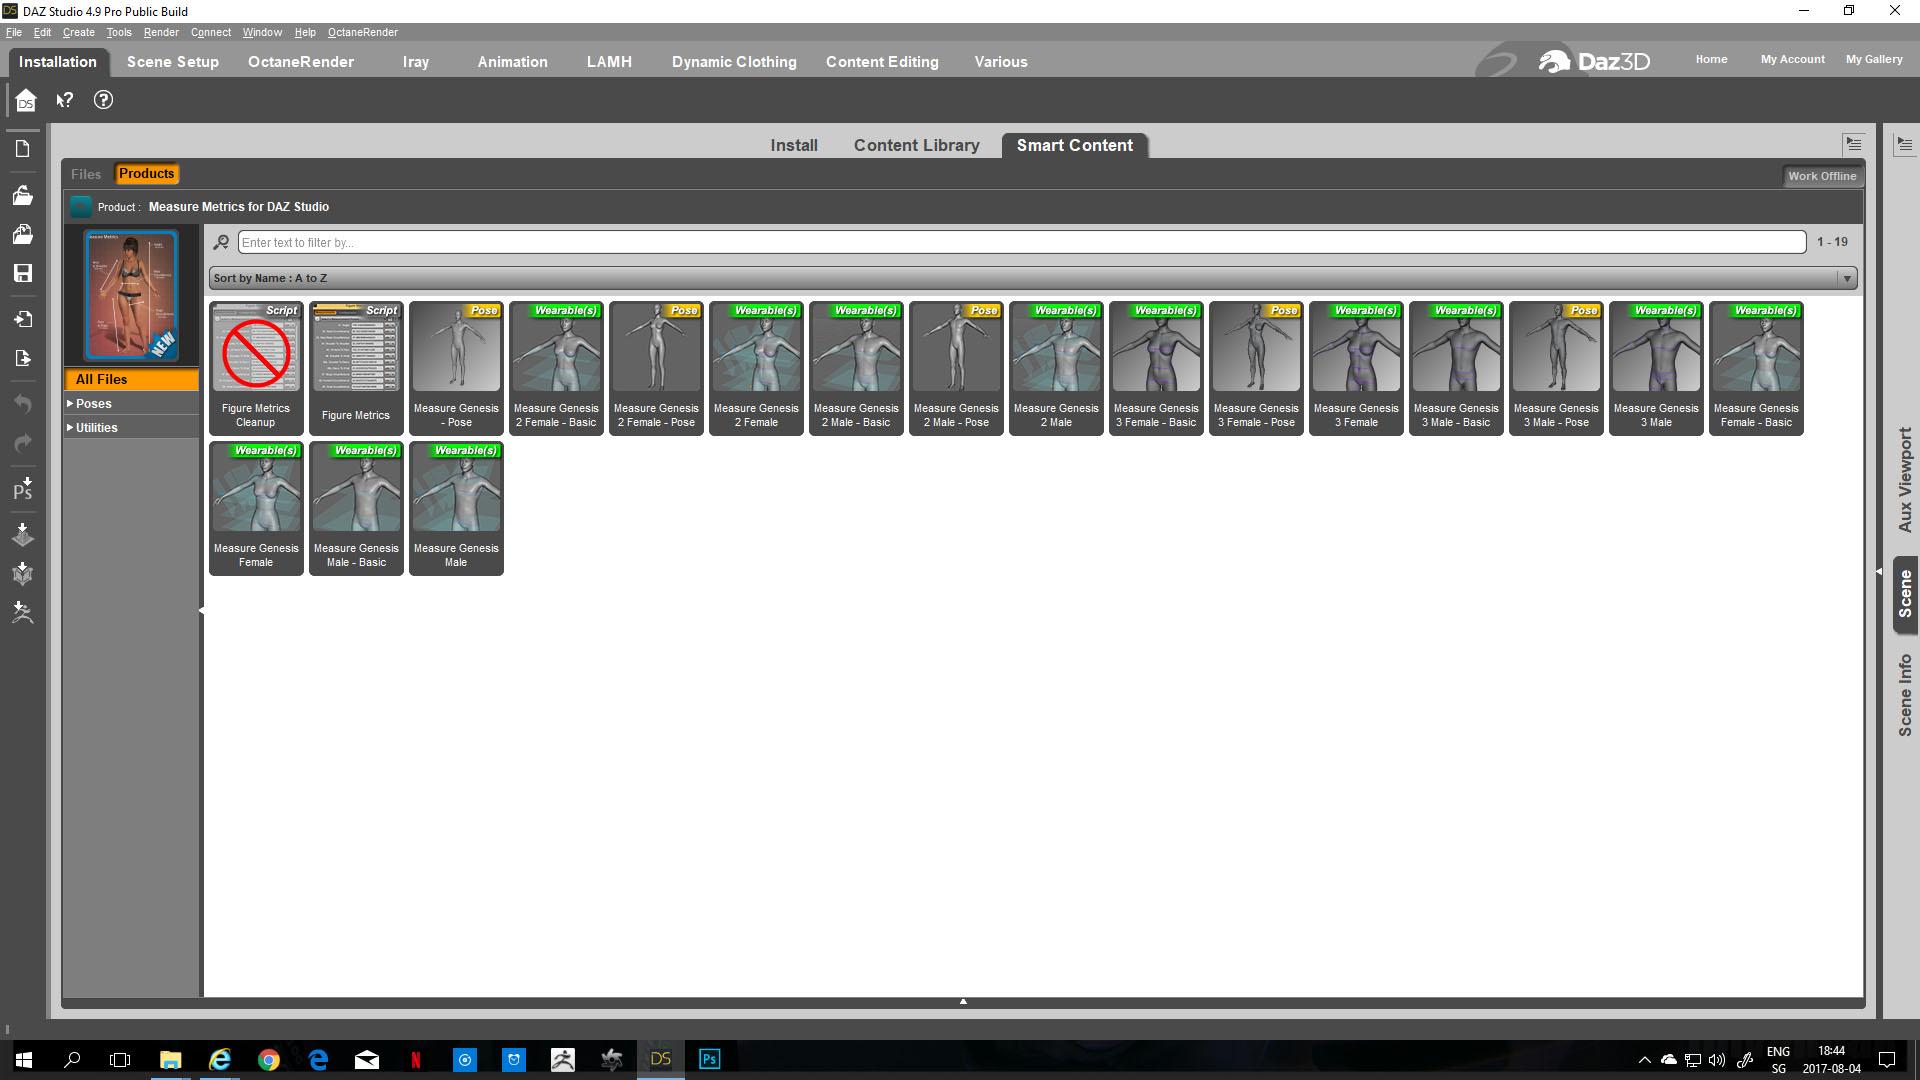Toggle Work Offline mode

pos(1821,176)
